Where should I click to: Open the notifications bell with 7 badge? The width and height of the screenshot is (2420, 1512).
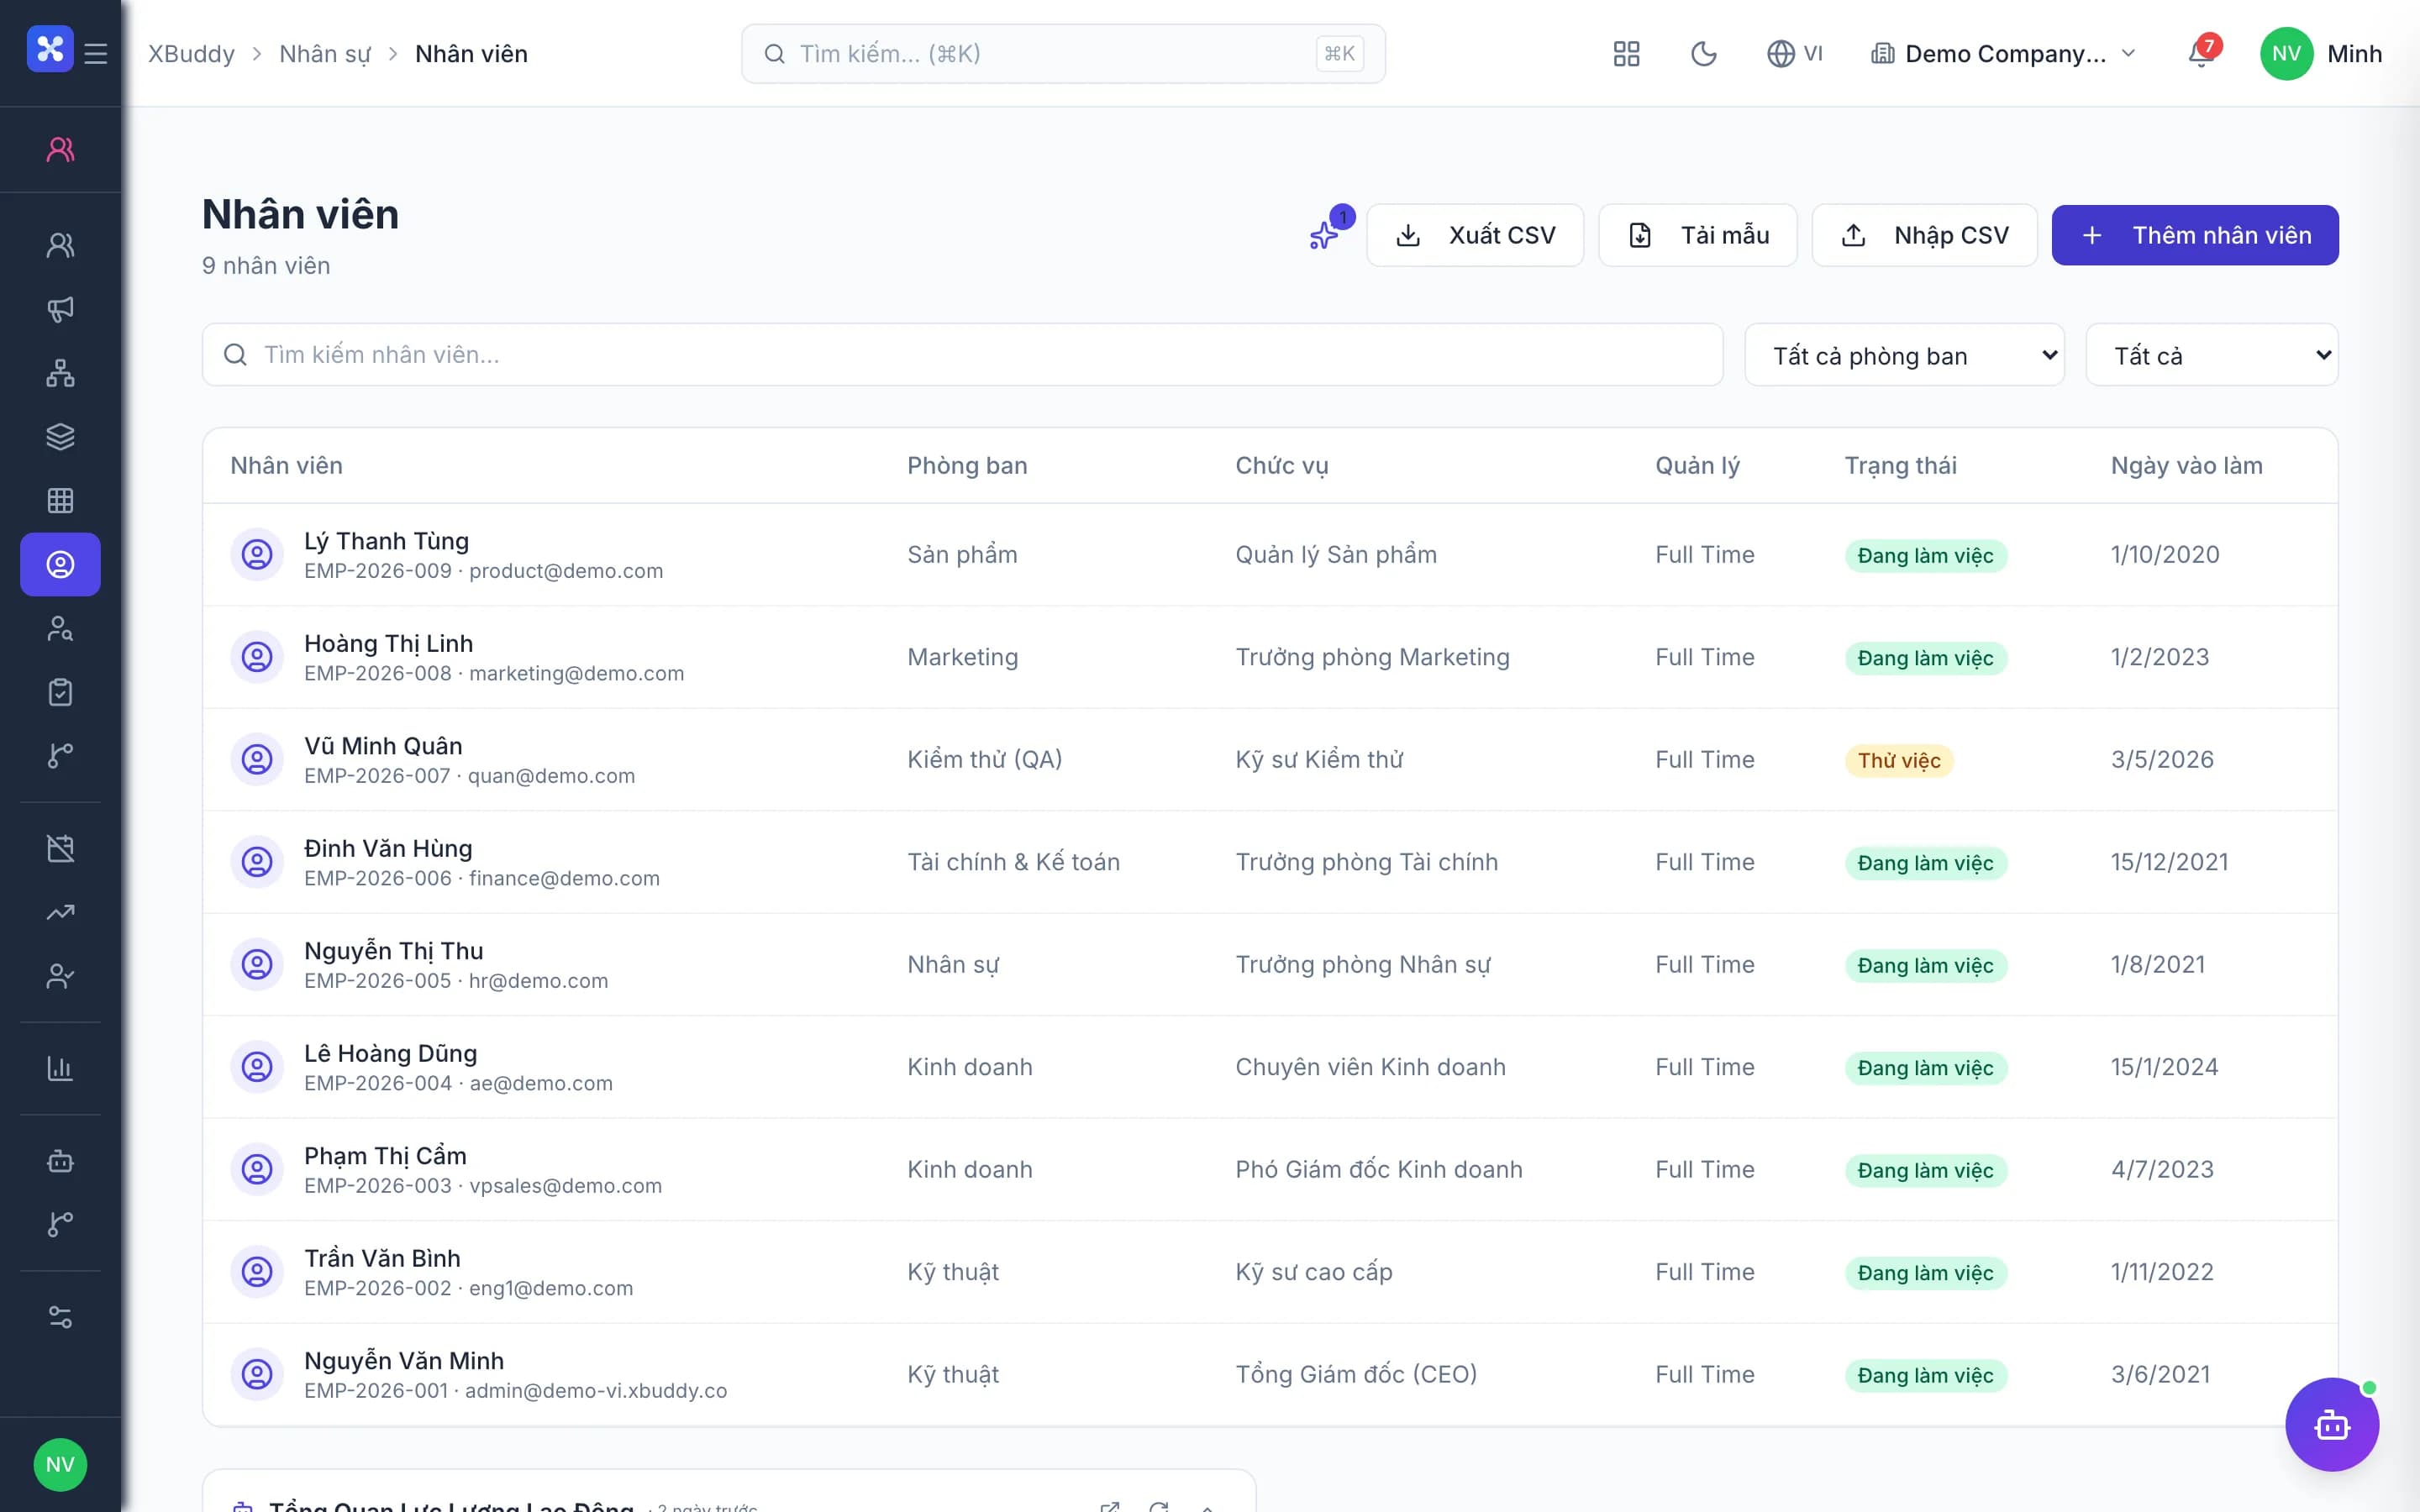coord(2202,52)
